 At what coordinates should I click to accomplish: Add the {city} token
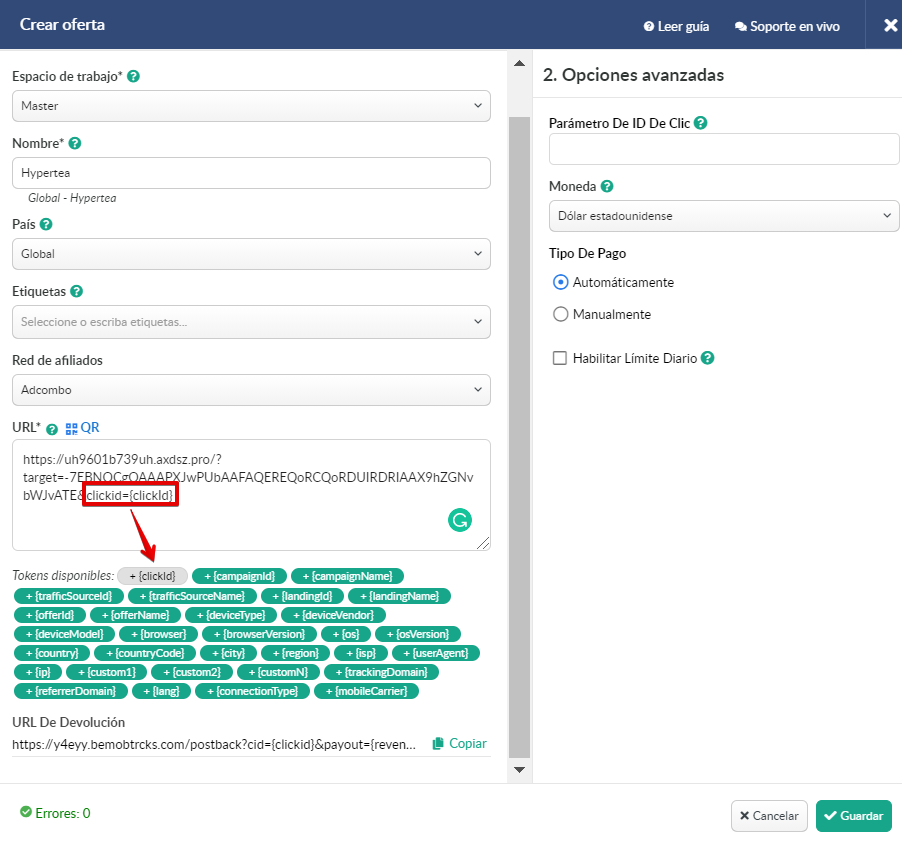(x=228, y=653)
